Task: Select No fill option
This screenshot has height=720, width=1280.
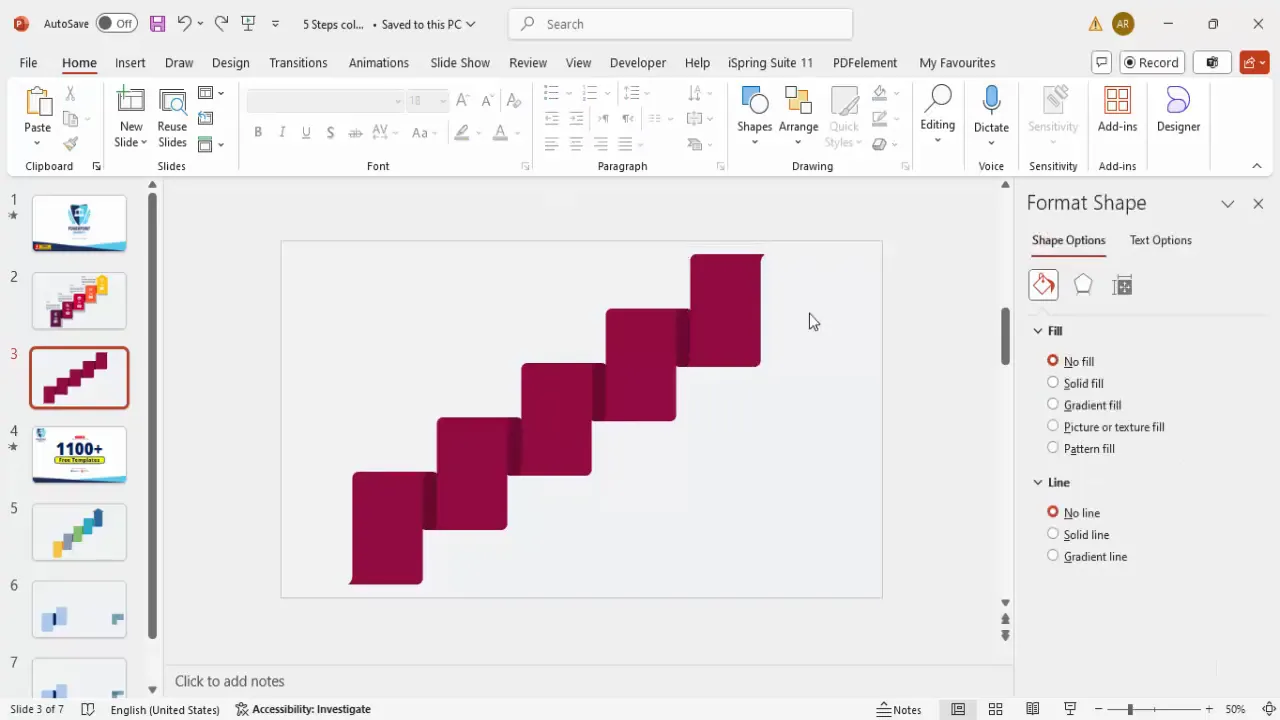Action: pyautogui.click(x=1070, y=361)
